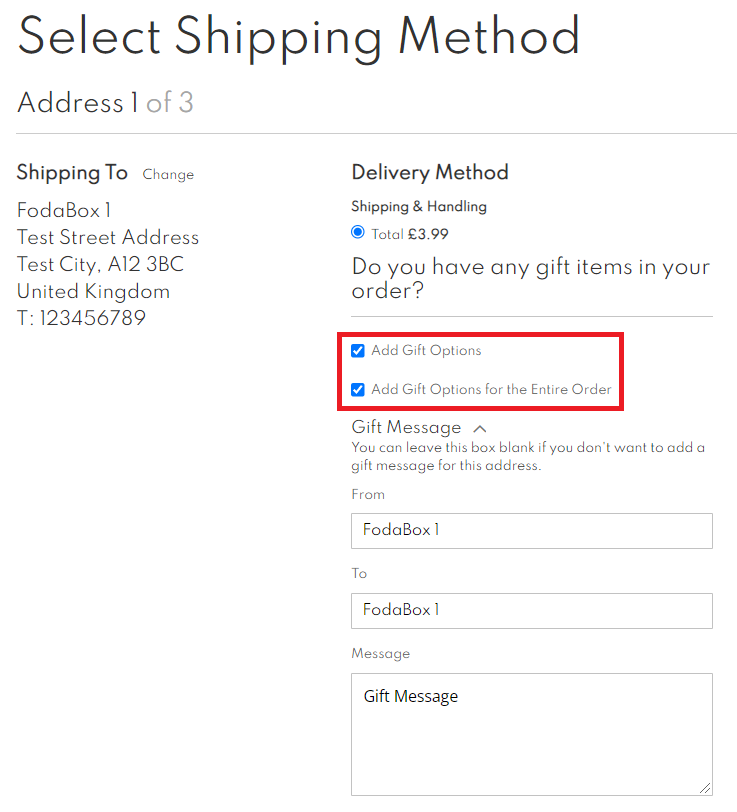Screen dimensions: 737x812
Task: Click the "Gift Message" heading text
Action: click(x=406, y=427)
